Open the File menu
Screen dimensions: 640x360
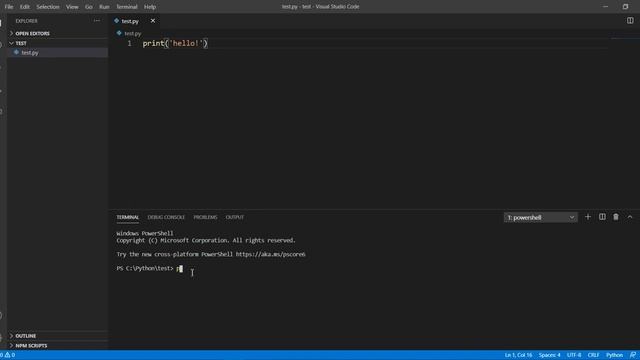coord(9,7)
